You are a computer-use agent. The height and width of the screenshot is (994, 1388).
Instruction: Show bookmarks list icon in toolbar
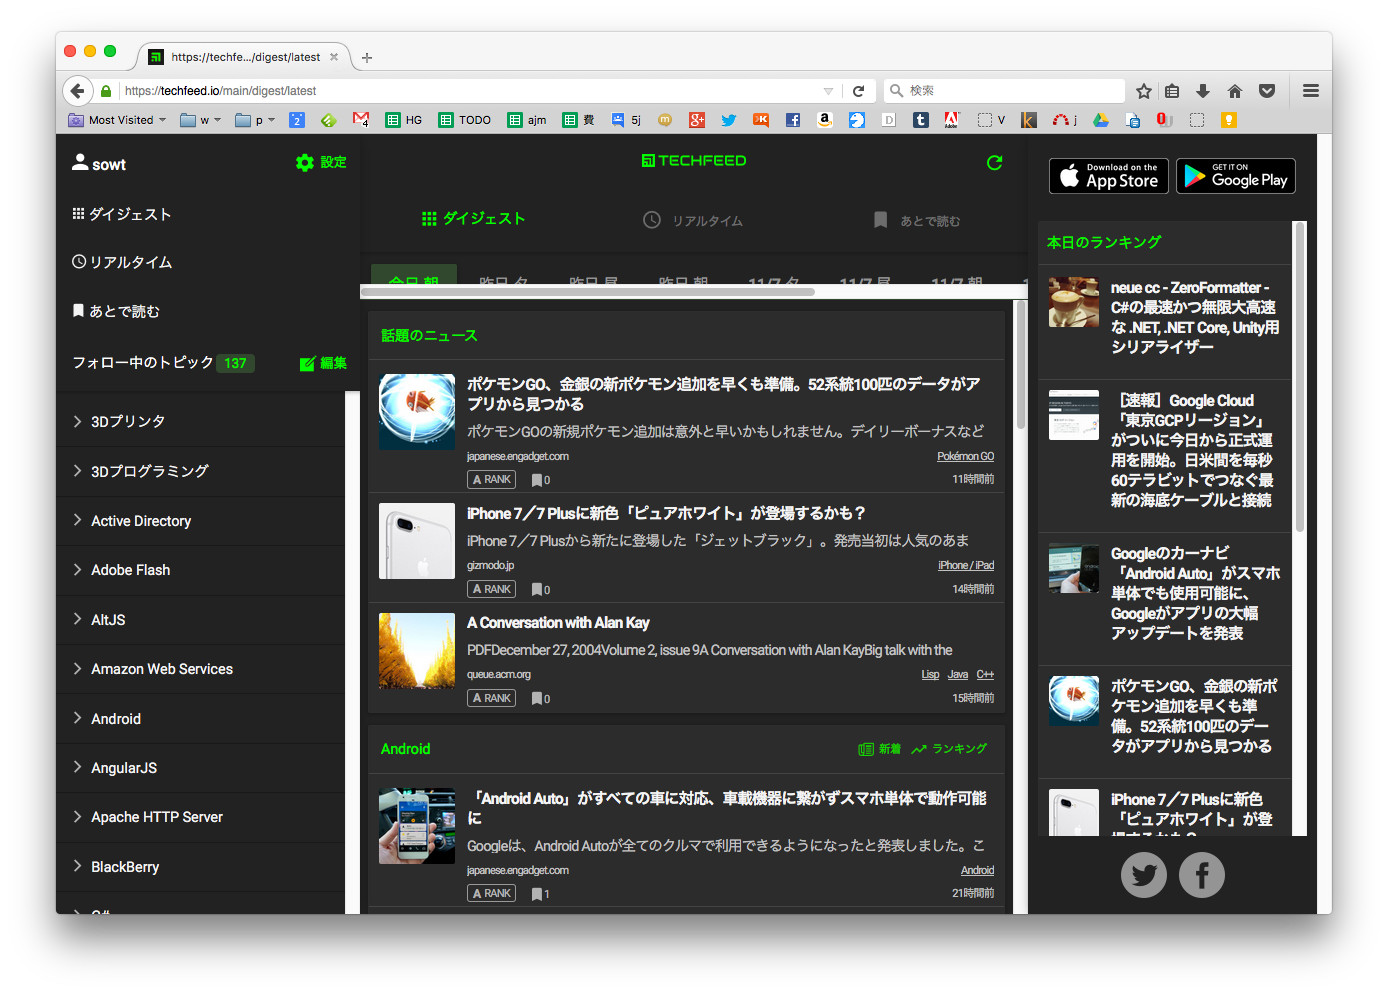tap(1172, 91)
